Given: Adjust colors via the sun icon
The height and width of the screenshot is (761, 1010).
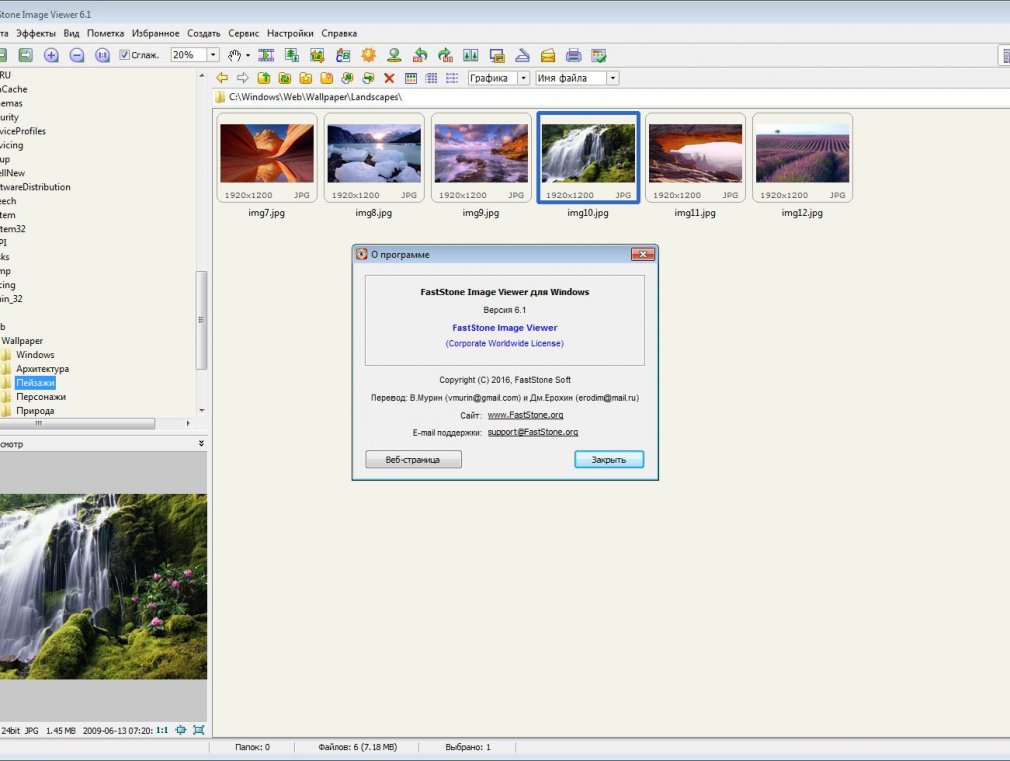Looking at the screenshot, I should tap(368, 55).
